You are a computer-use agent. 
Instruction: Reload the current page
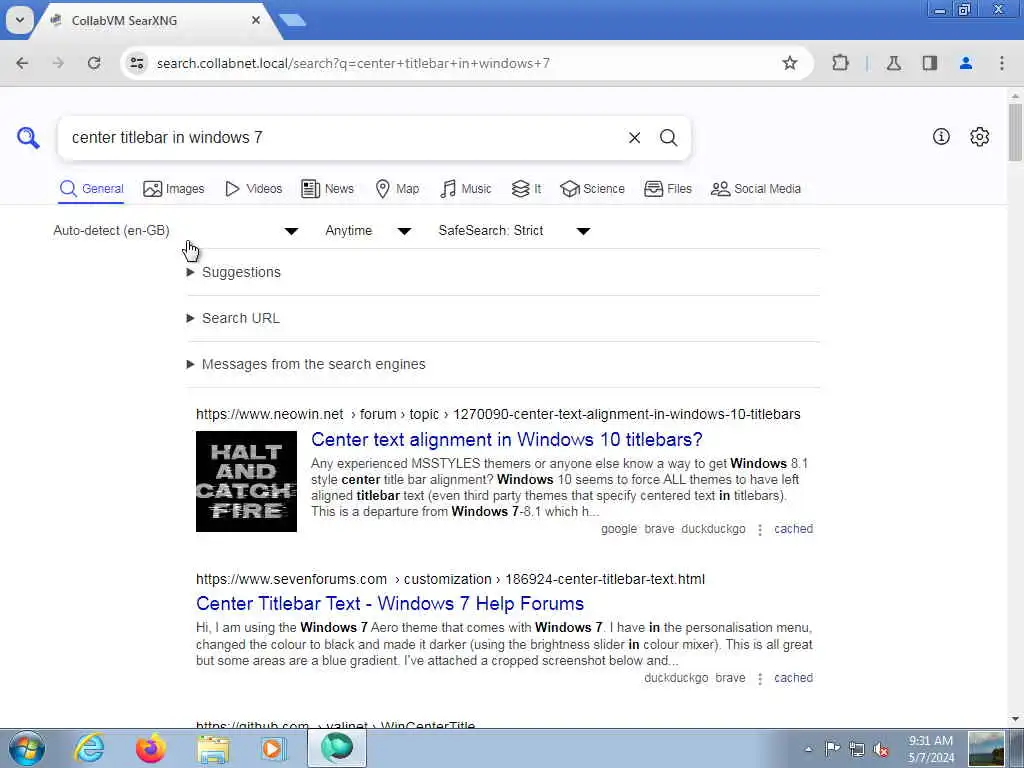coord(94,63)
